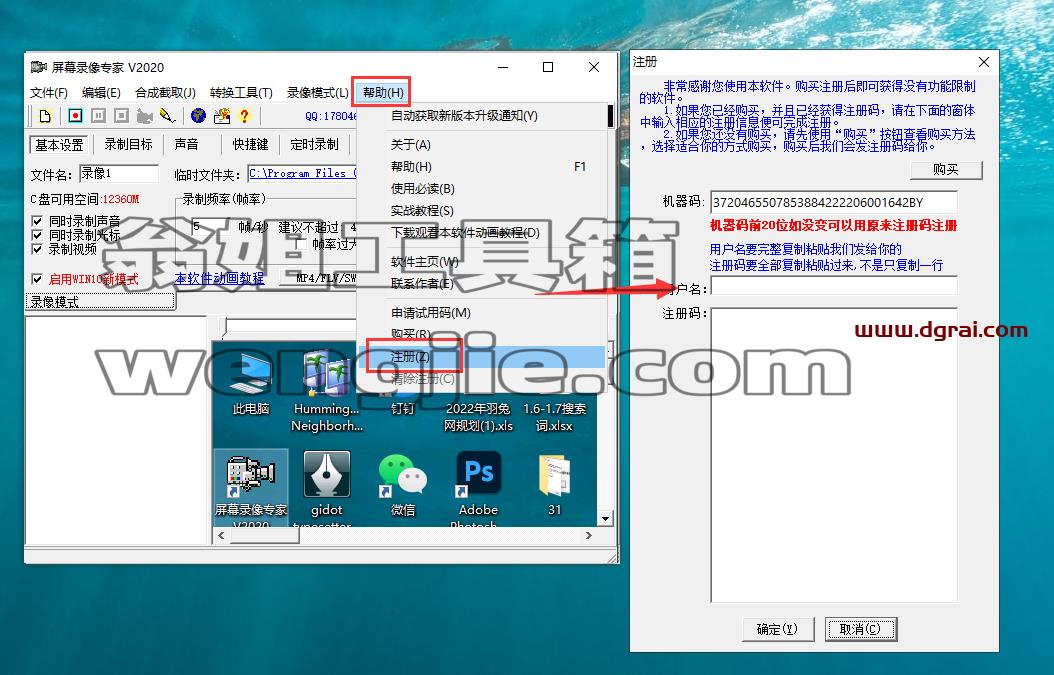The height and width of the screenshot is (675, 1054).
Task: Click the 用户名 input field
Action: tap(834, 286)
